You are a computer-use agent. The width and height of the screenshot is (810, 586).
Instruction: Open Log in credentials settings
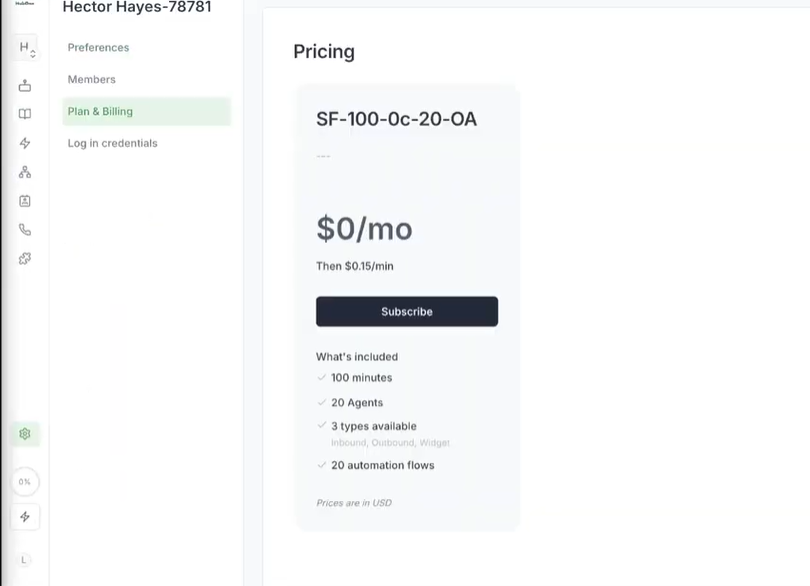pyautogui.click(x=112, y=144)
